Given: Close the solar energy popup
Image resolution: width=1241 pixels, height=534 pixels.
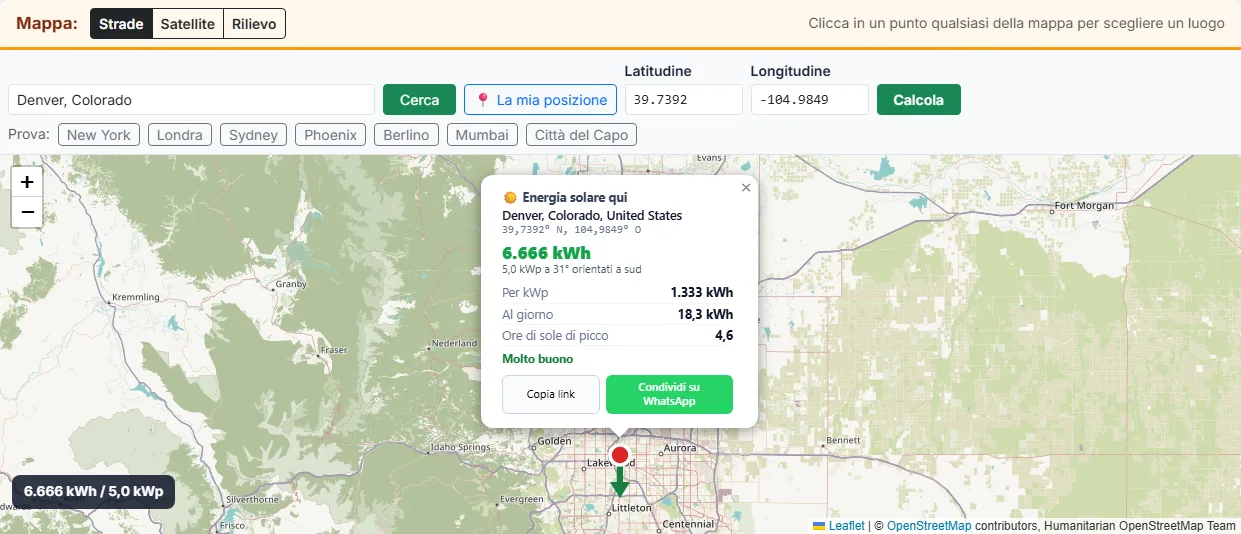Looking at the screenshot, I should click(x=746, y=187).
